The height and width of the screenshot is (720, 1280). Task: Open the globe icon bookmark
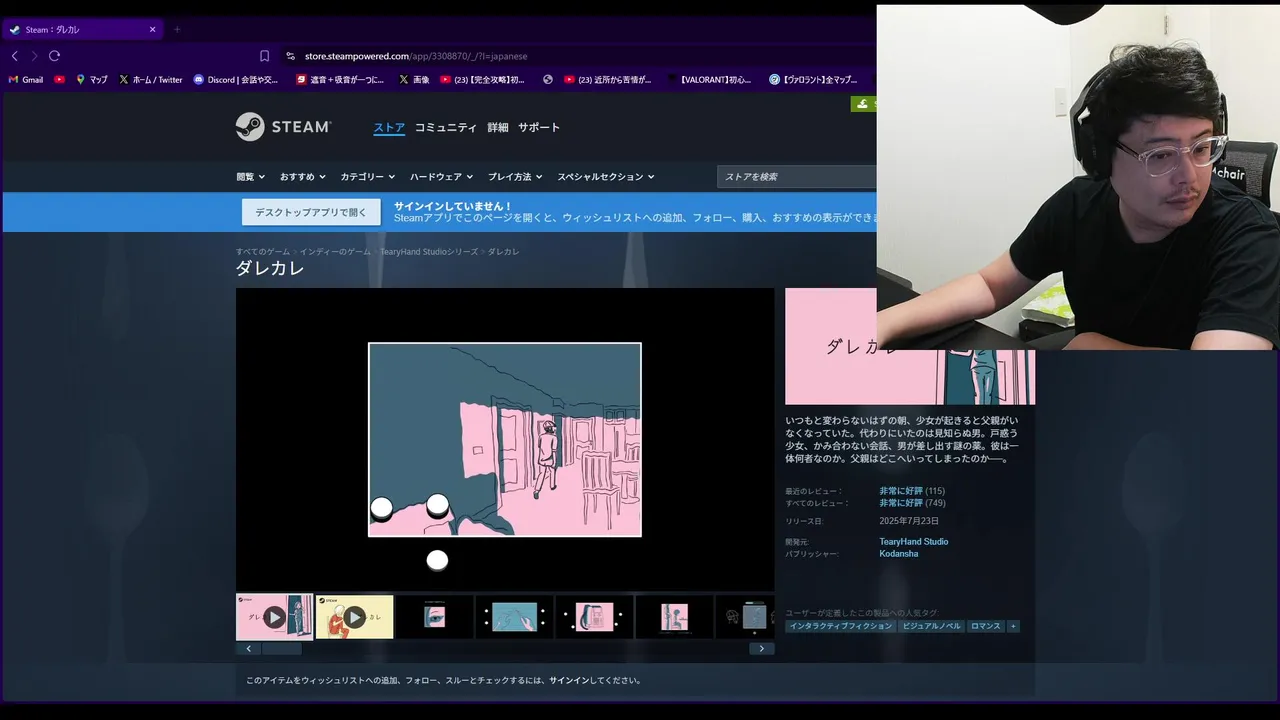click(x=548, y=79)
